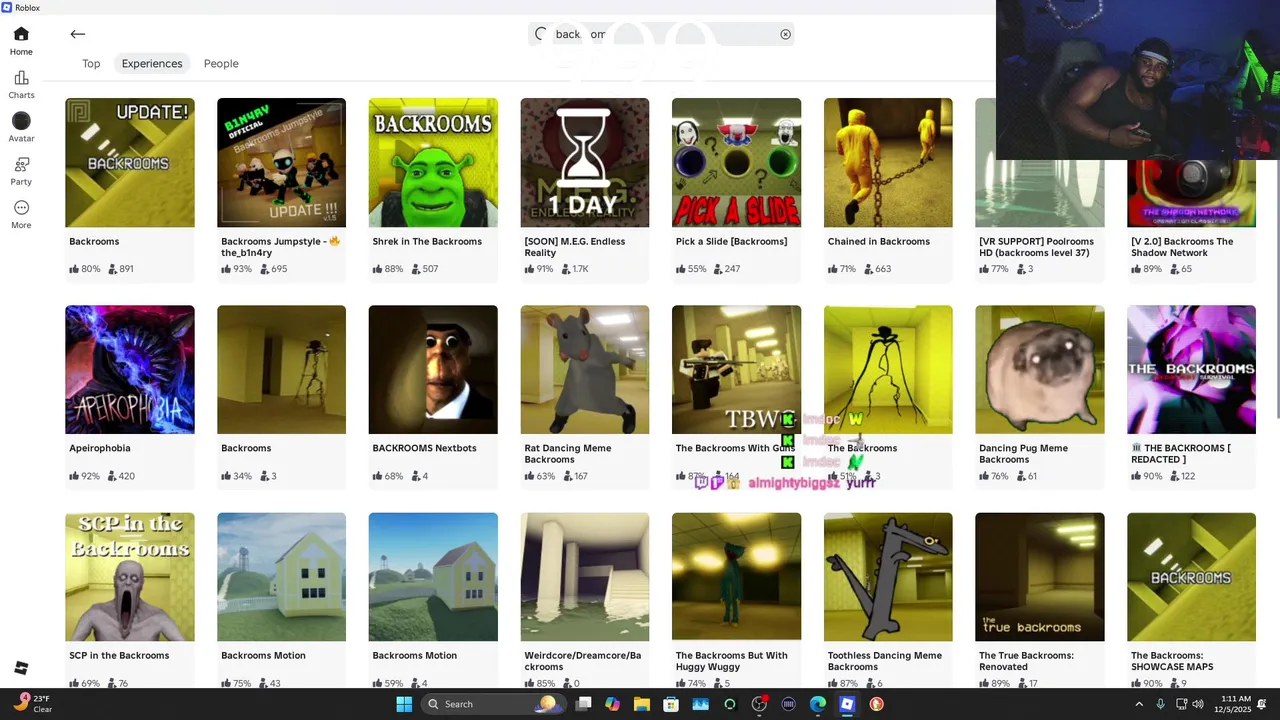This screenshot has height=720, width=1280.
Task: Open Backrooms But With Huggy Wuggy thumbnail
Action: click(736, 577)
